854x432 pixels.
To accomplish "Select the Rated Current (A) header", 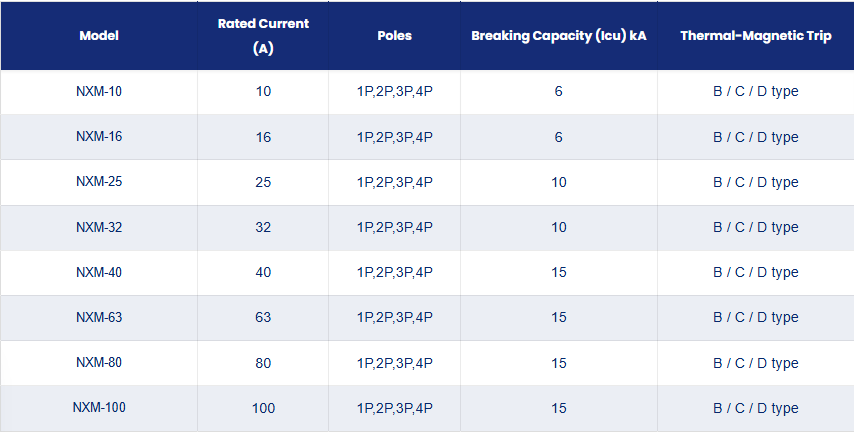I will point(263,36).
